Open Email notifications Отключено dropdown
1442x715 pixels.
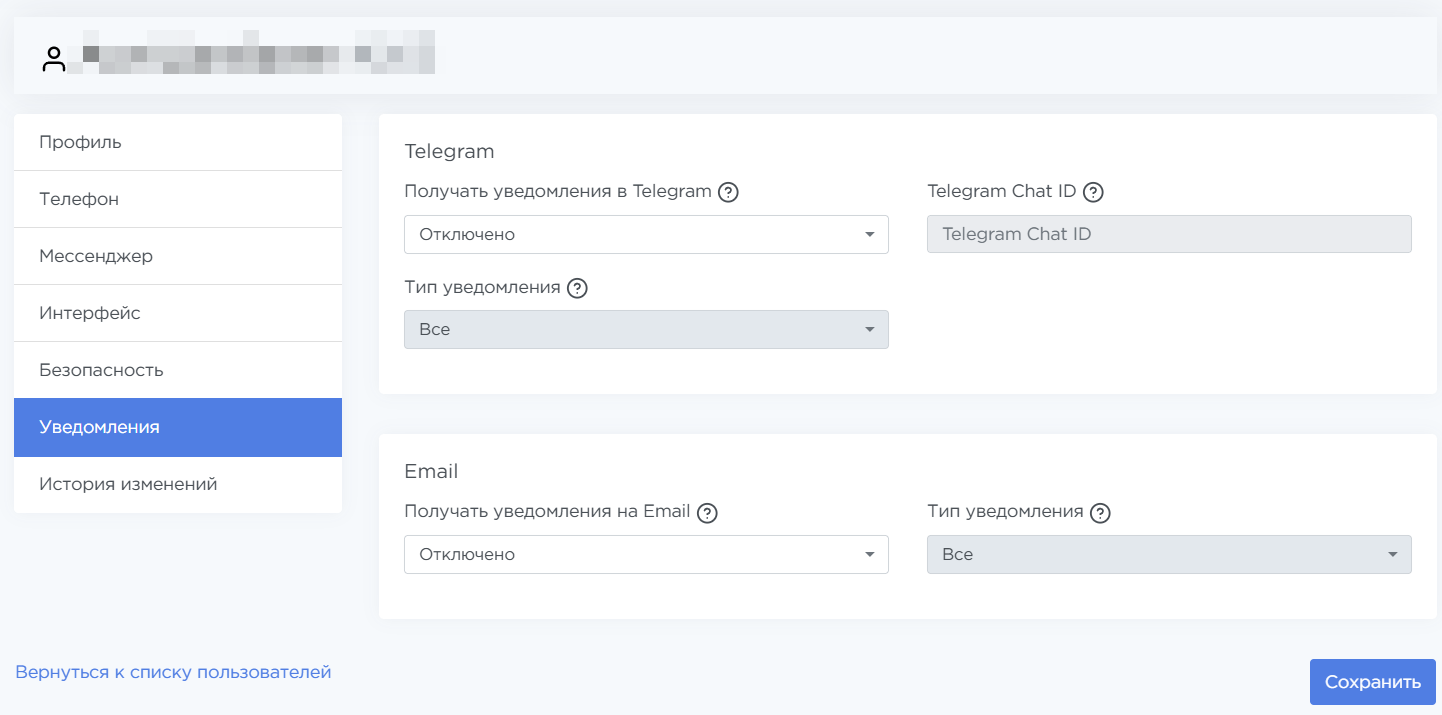pos(646,555)
